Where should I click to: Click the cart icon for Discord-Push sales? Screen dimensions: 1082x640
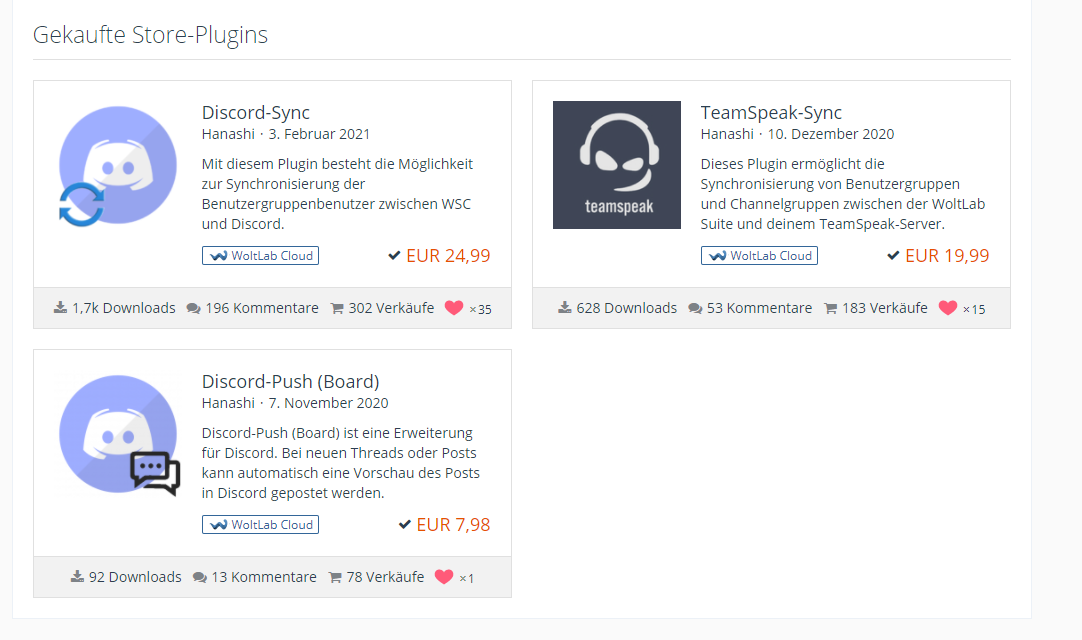tap(335, 577)
